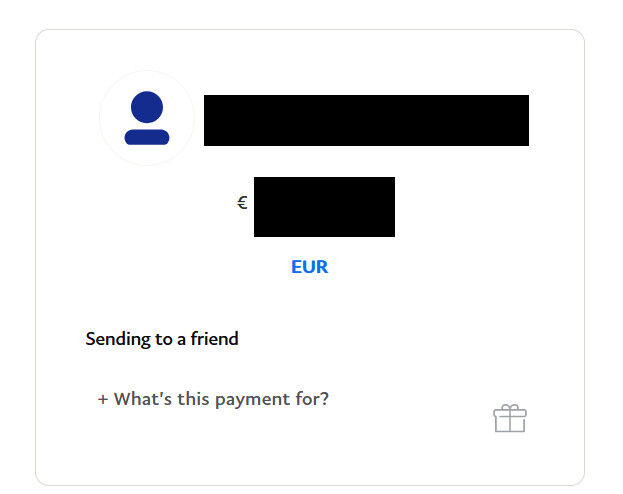Click the gift box icon
623x494 pixels.
[x=510, y=418]
